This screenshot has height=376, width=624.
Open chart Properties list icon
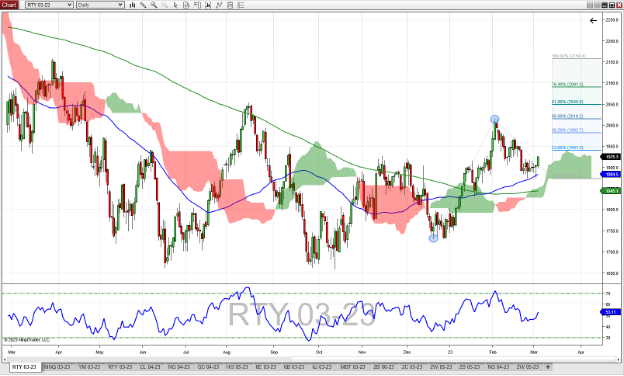(240, 5)
